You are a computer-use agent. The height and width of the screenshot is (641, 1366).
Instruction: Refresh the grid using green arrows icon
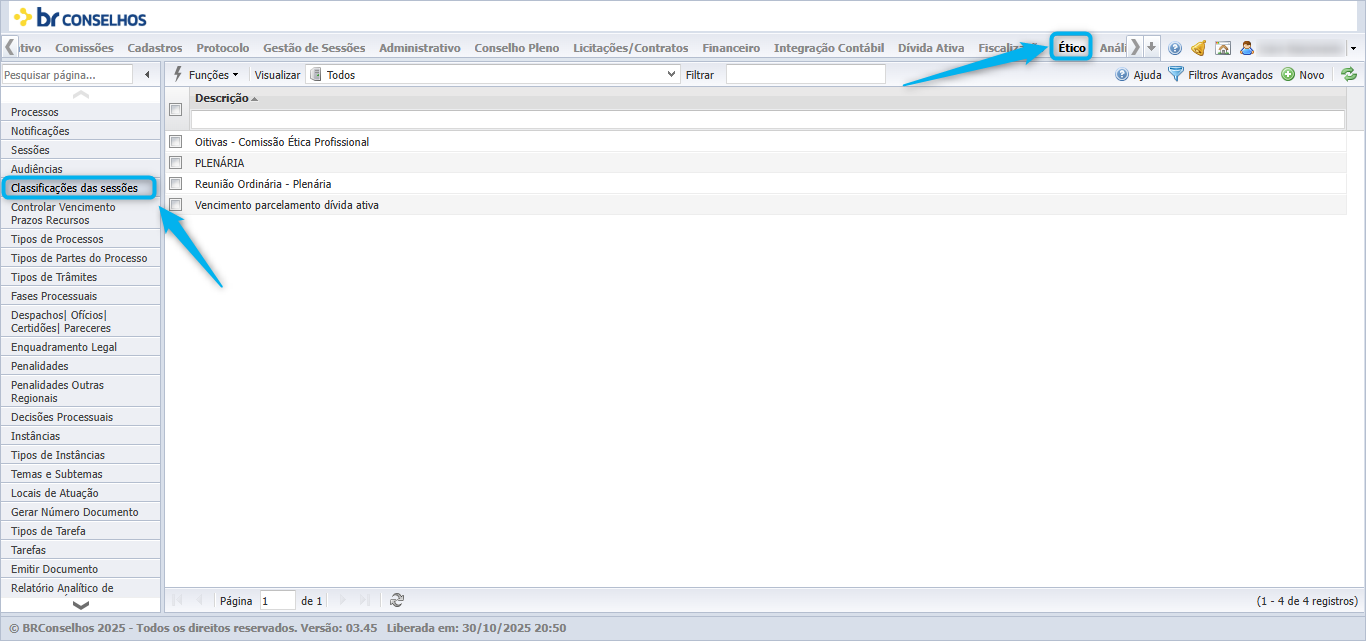click(x=1349, y=74)
